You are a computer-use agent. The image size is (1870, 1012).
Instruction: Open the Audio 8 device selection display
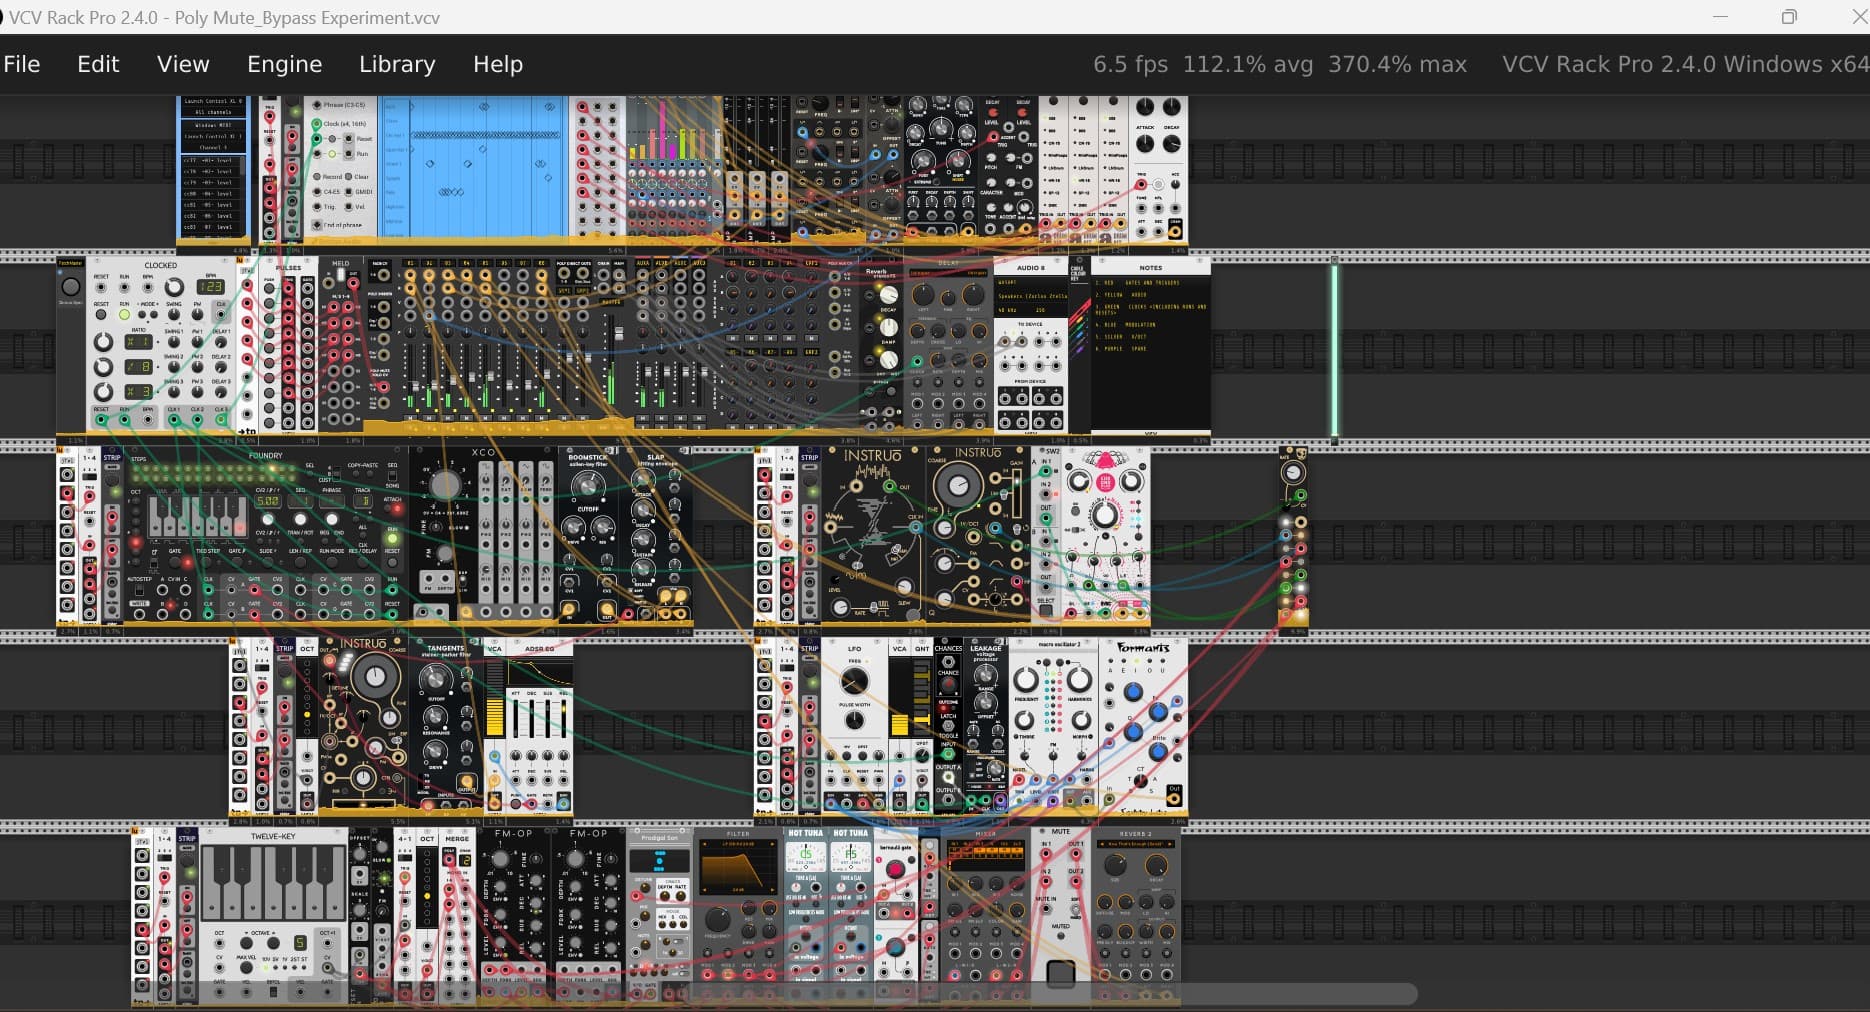coord(1031,296)
